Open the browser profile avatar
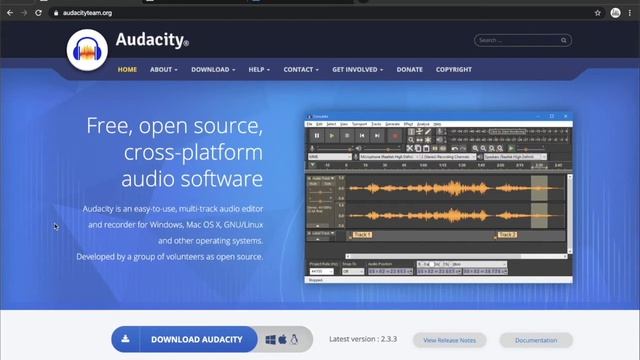640x360 pixels. pyautogui.click(x=616, y=13)
